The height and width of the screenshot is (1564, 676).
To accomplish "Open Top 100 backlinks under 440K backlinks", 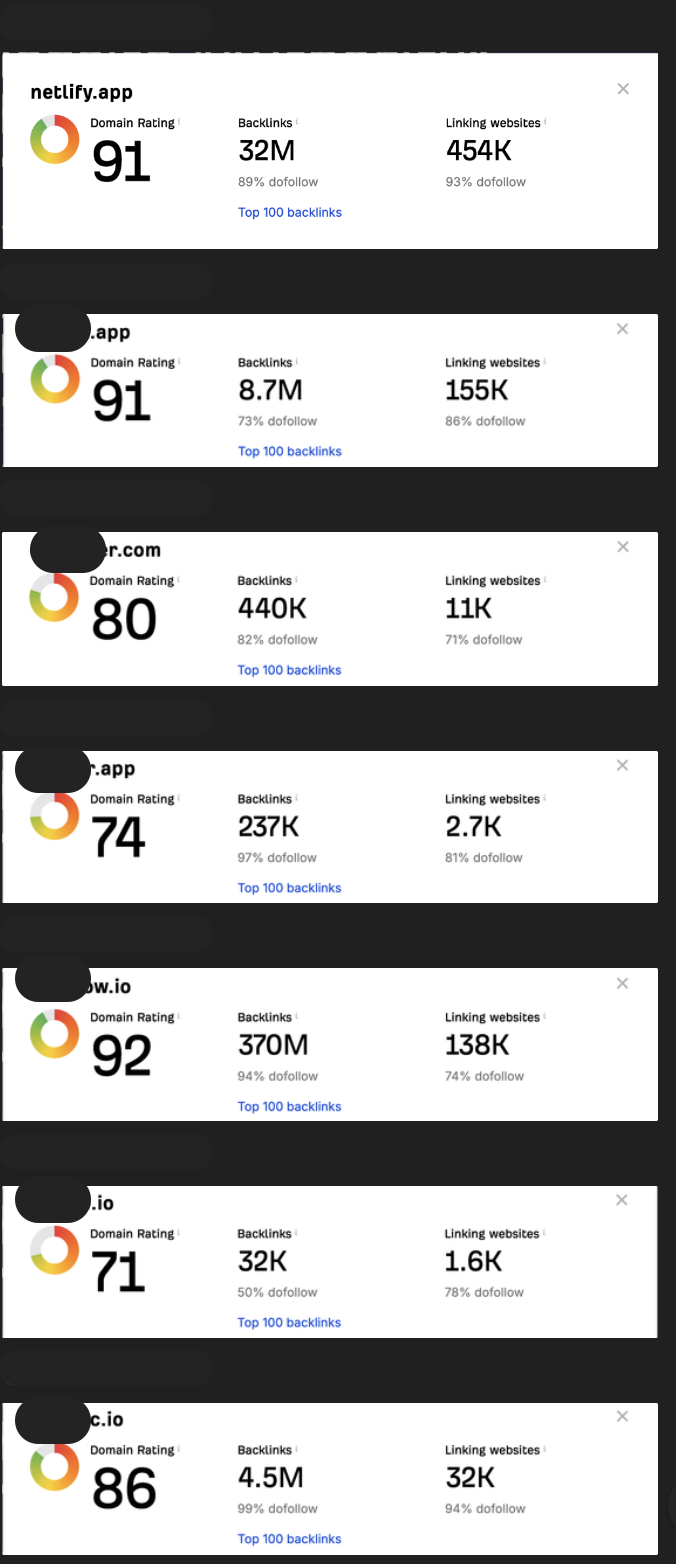I will (x=290, y=670).
